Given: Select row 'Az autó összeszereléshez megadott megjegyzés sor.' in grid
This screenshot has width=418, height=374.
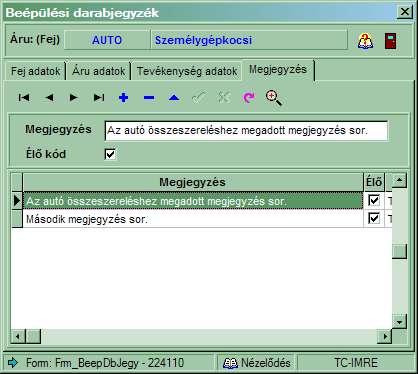Looking at the screenshot, I should coord(193,201).
